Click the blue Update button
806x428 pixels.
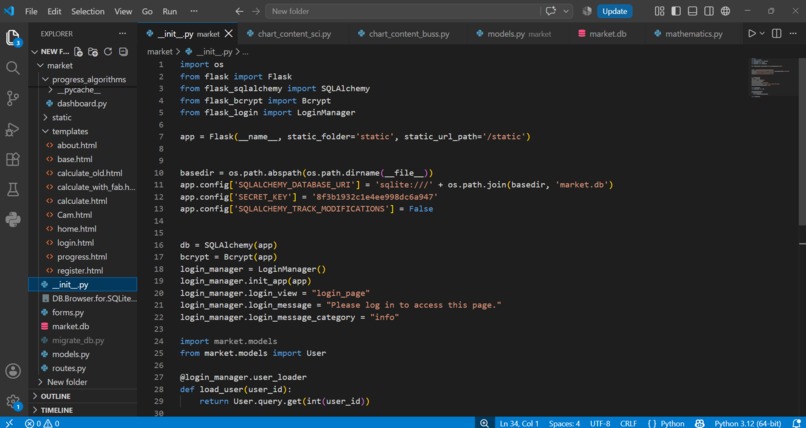click(x=614, y=11)
